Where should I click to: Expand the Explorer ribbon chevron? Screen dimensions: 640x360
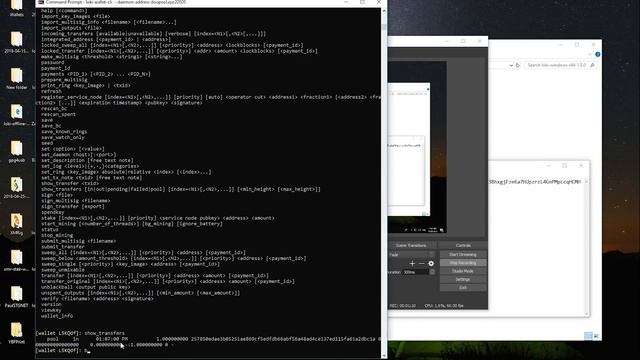tap(590, 54)
